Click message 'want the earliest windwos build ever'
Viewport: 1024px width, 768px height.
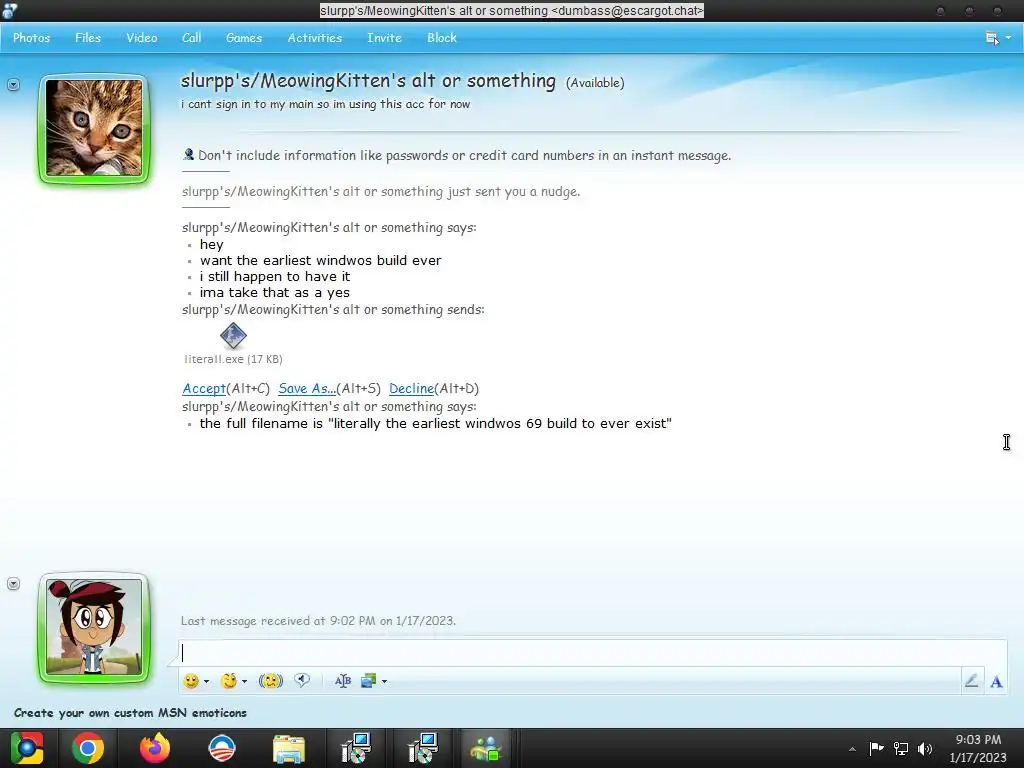click(x=321, y=261)
